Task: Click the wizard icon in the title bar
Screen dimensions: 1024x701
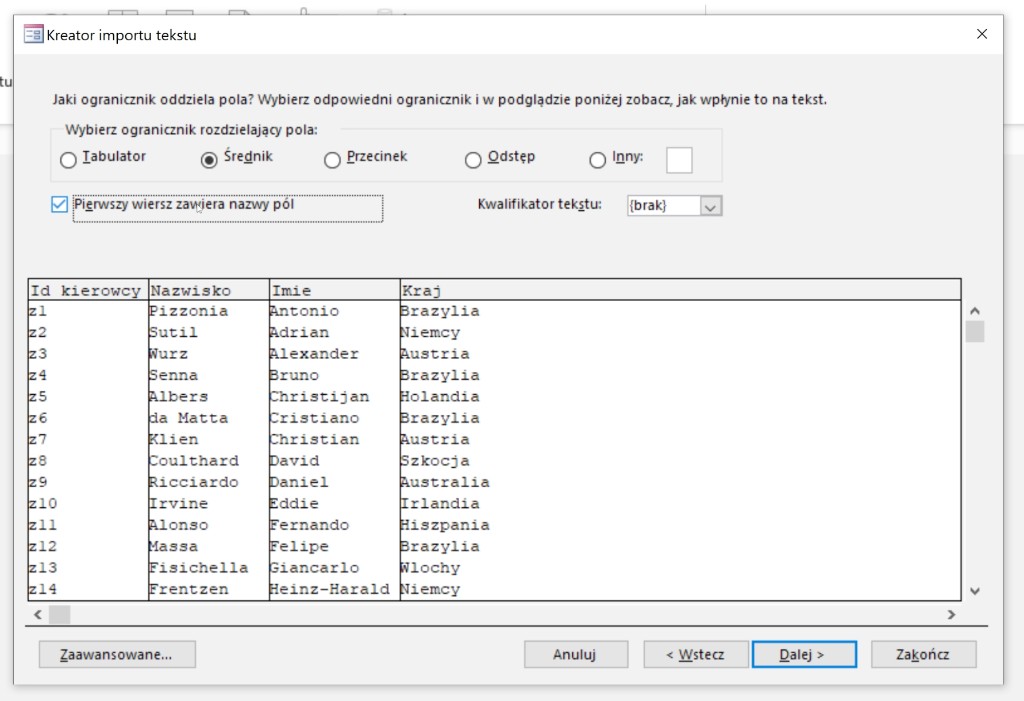Action: click(32, 35)
